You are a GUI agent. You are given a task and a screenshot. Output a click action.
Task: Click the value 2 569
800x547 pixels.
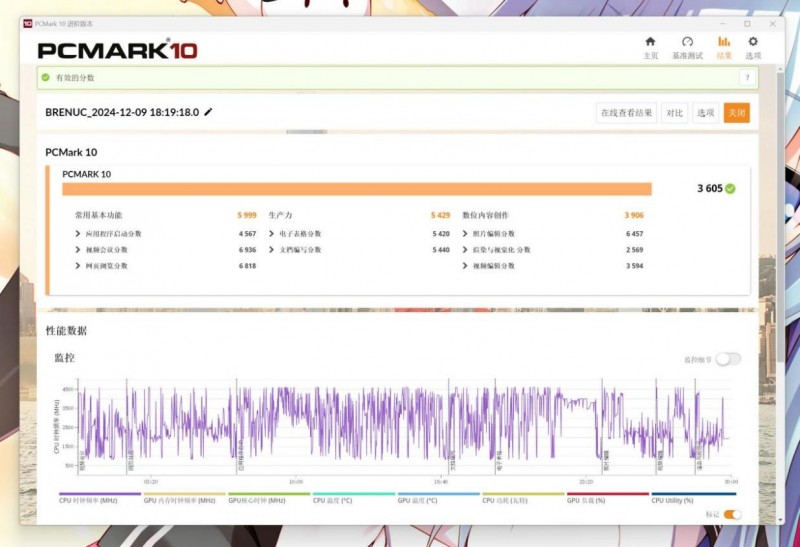click(x=635, y=250)
